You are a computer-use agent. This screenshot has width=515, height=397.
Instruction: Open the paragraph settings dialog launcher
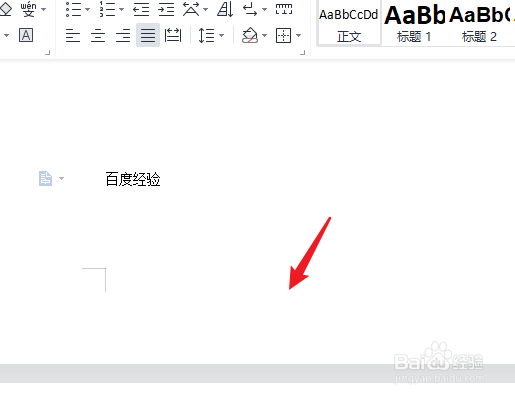(302, 53)
